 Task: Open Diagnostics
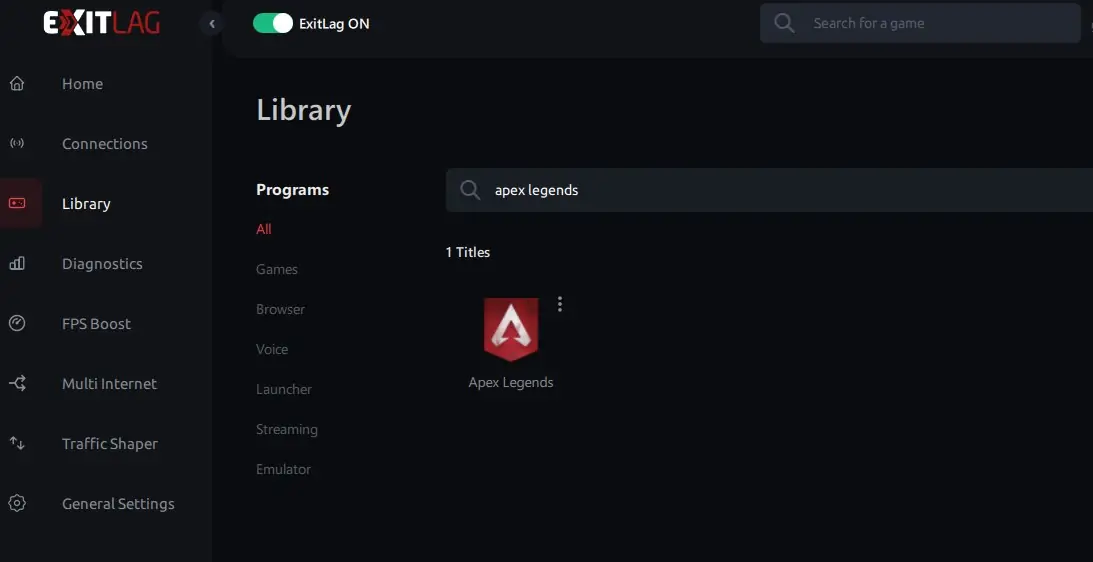(102, 264)
